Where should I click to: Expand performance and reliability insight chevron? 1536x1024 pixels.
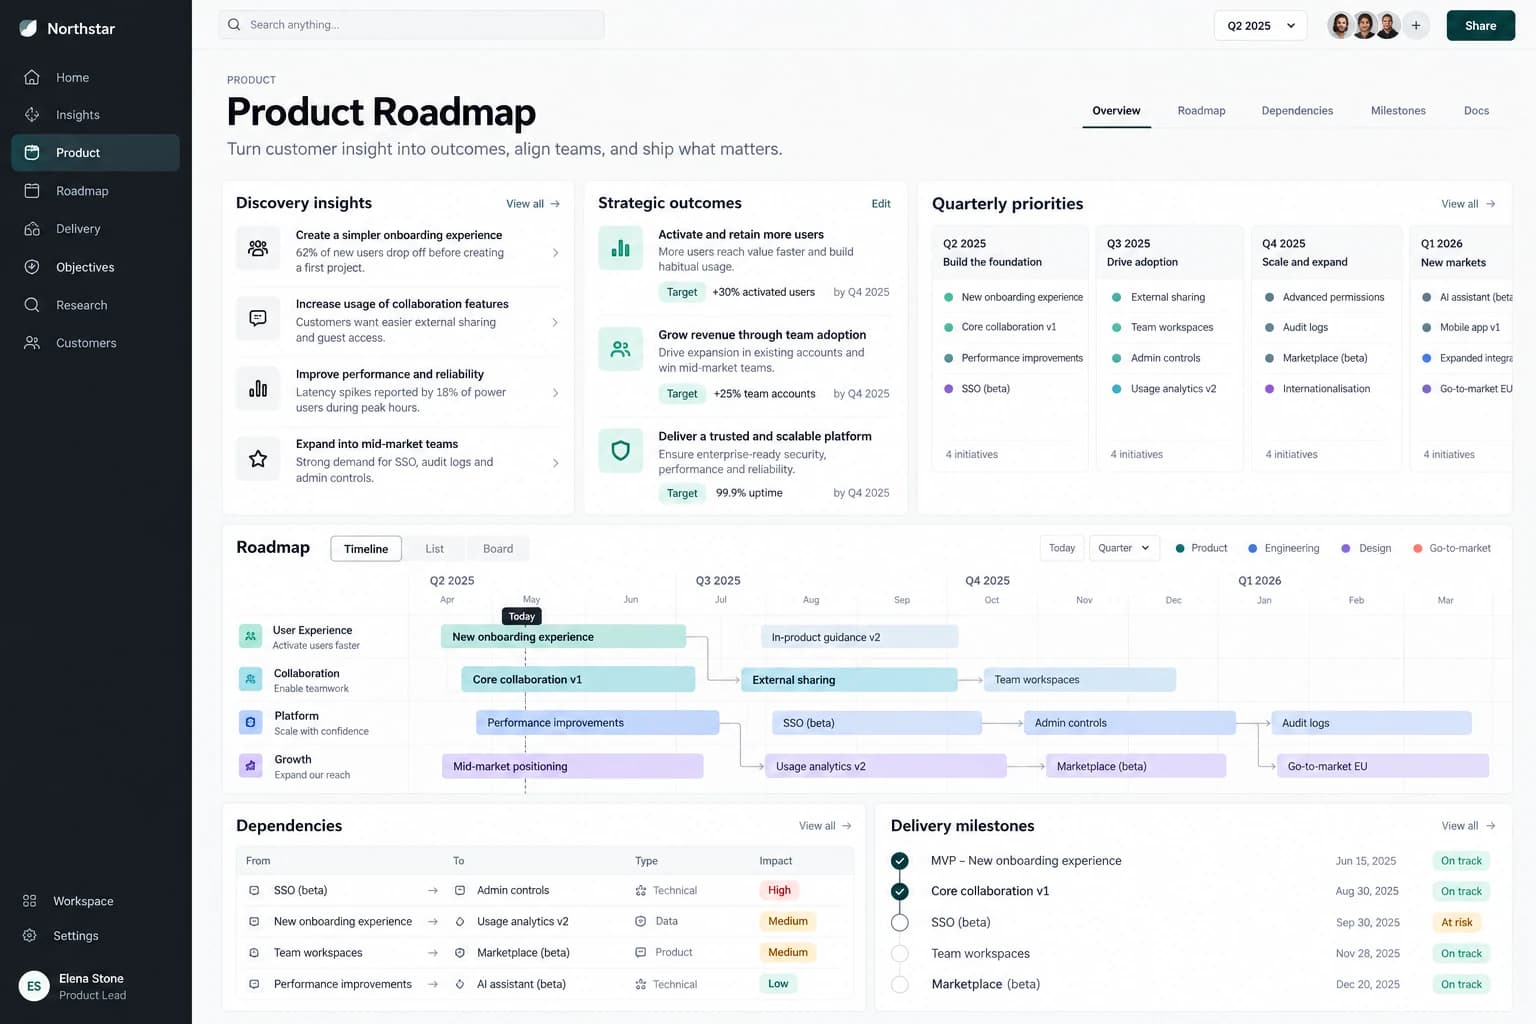(x=556, y=393)
